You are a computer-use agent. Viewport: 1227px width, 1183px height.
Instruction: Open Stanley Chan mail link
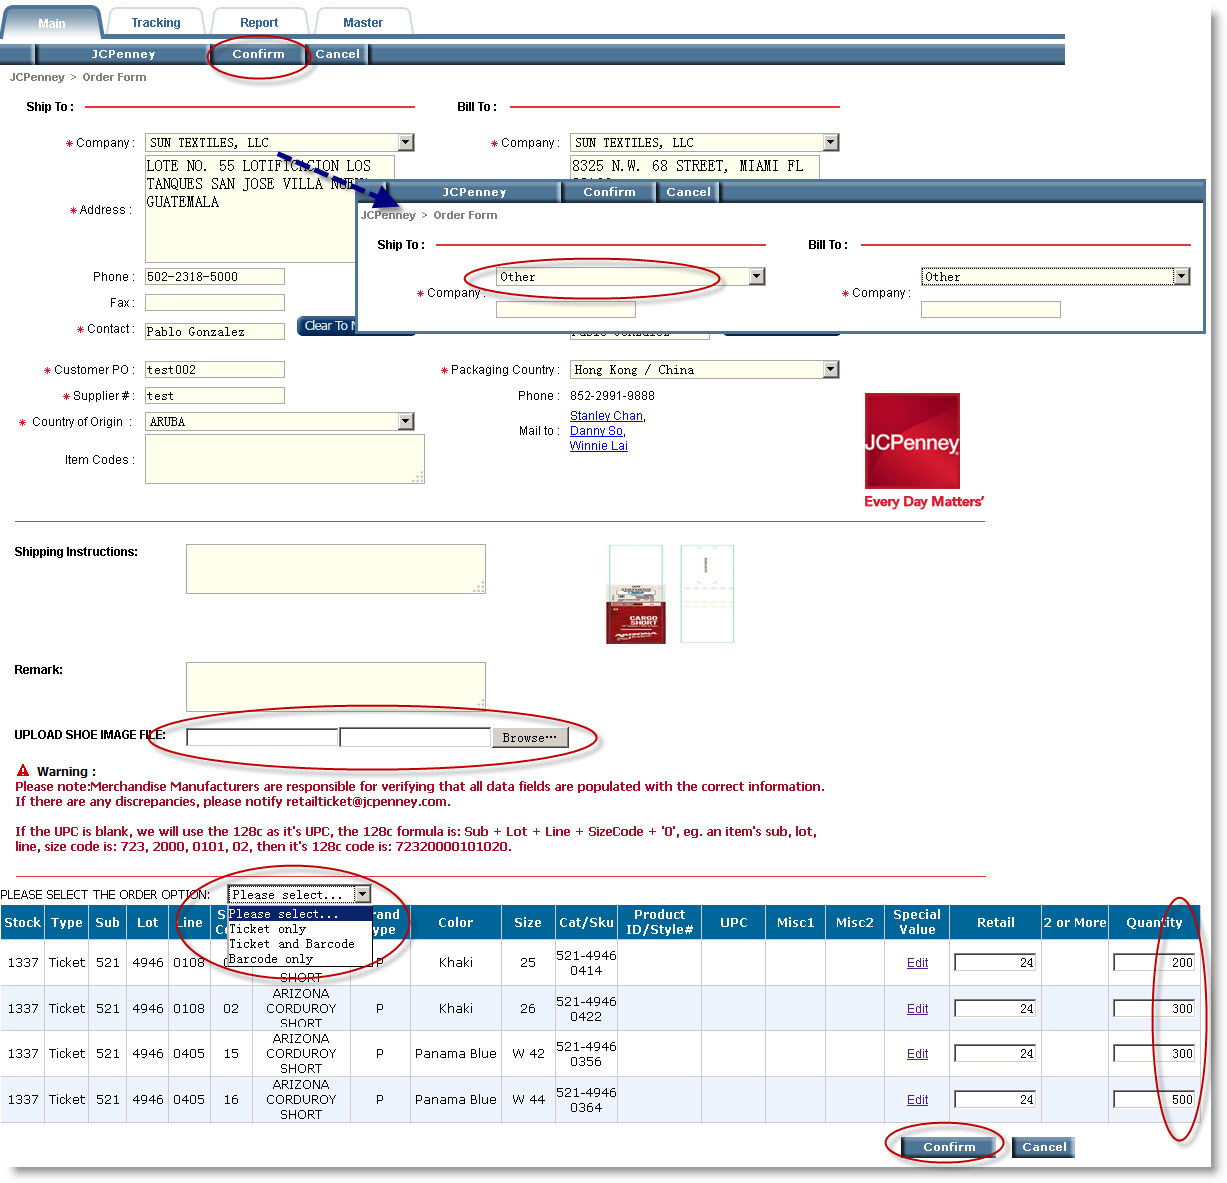click(606, 416)
